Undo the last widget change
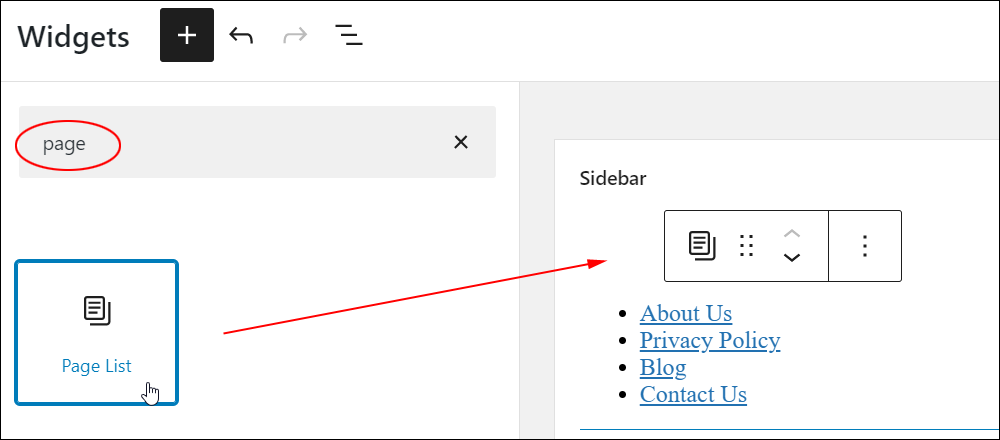The height and width of the screenshot is (440, 1000). [241, 36]
